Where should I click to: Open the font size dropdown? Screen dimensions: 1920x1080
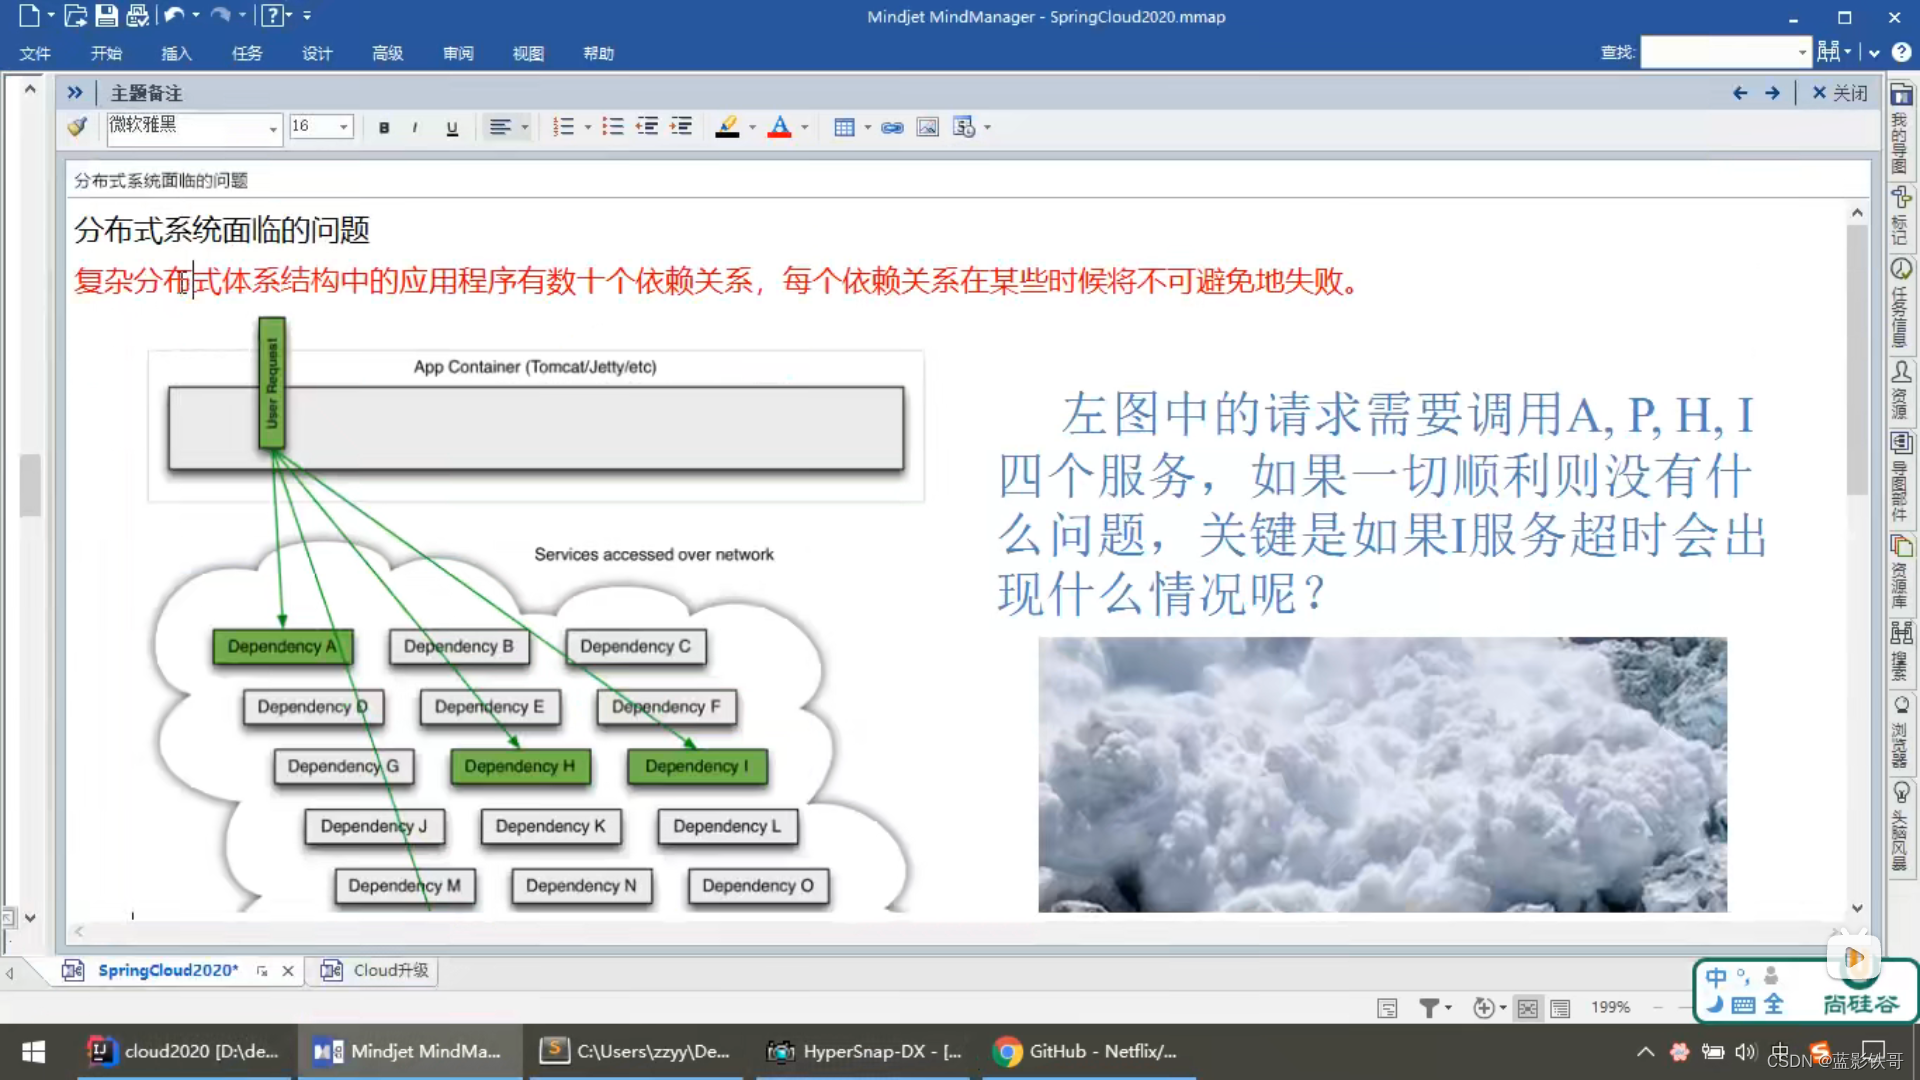[x=343, y=127]
